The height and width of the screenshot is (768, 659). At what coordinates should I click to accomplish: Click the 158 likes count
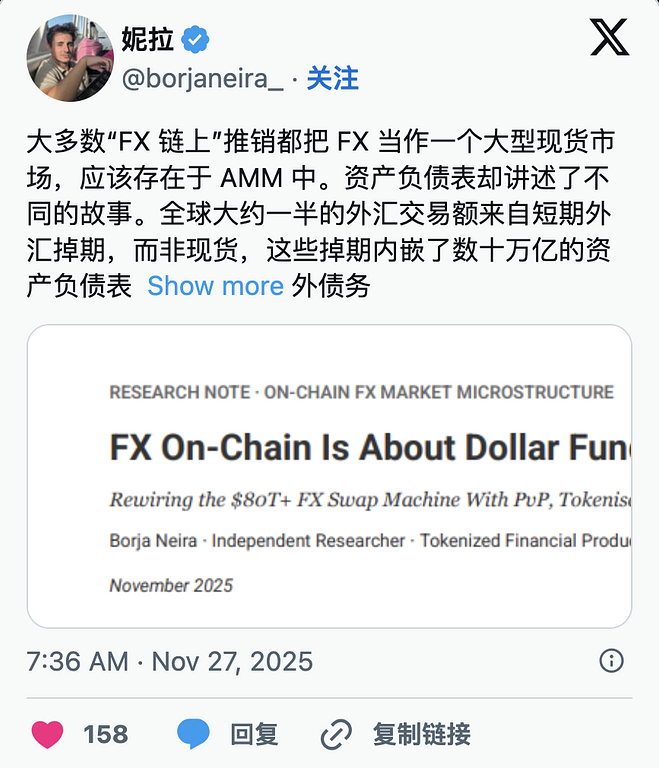click(106, 735)
